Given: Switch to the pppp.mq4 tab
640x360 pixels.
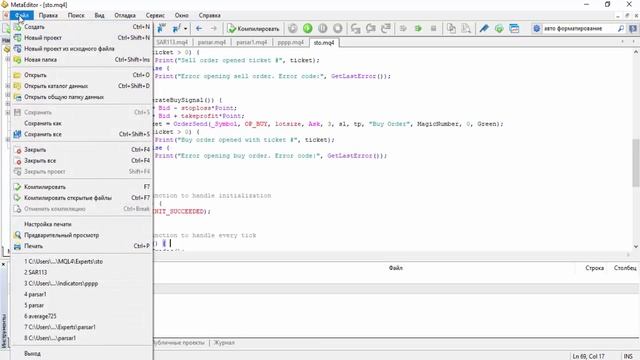Looking at the screenshot, I should [x=291, y=42].
